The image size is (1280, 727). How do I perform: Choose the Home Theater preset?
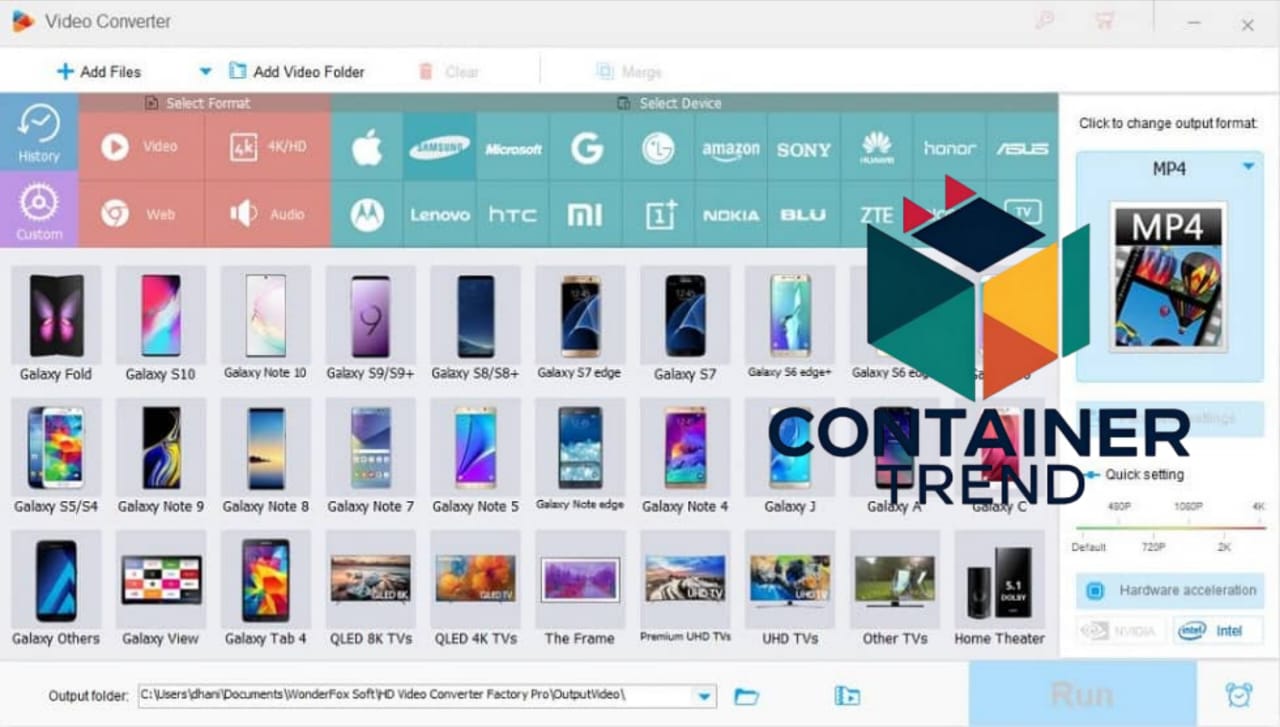click(999, 589)
